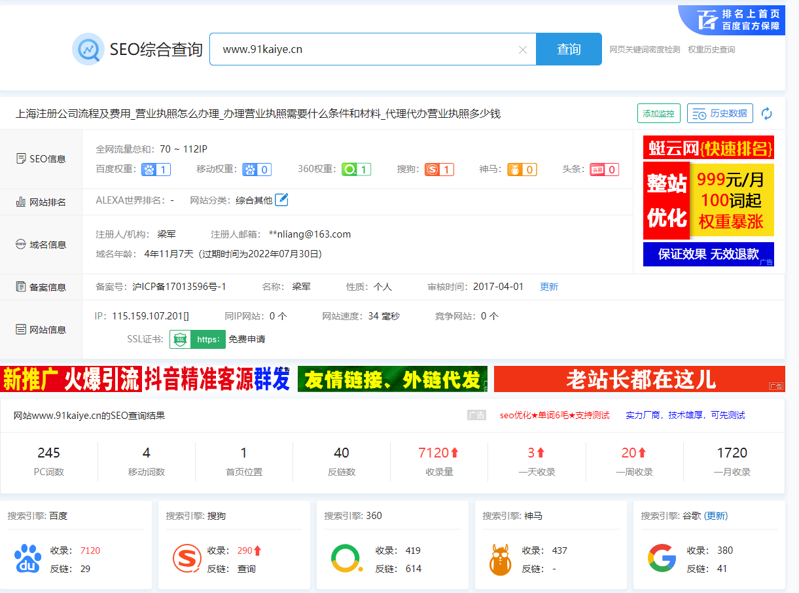799x593 pixels.
Task: Click 360 反链 value 614
Action: tap(413, 569)
